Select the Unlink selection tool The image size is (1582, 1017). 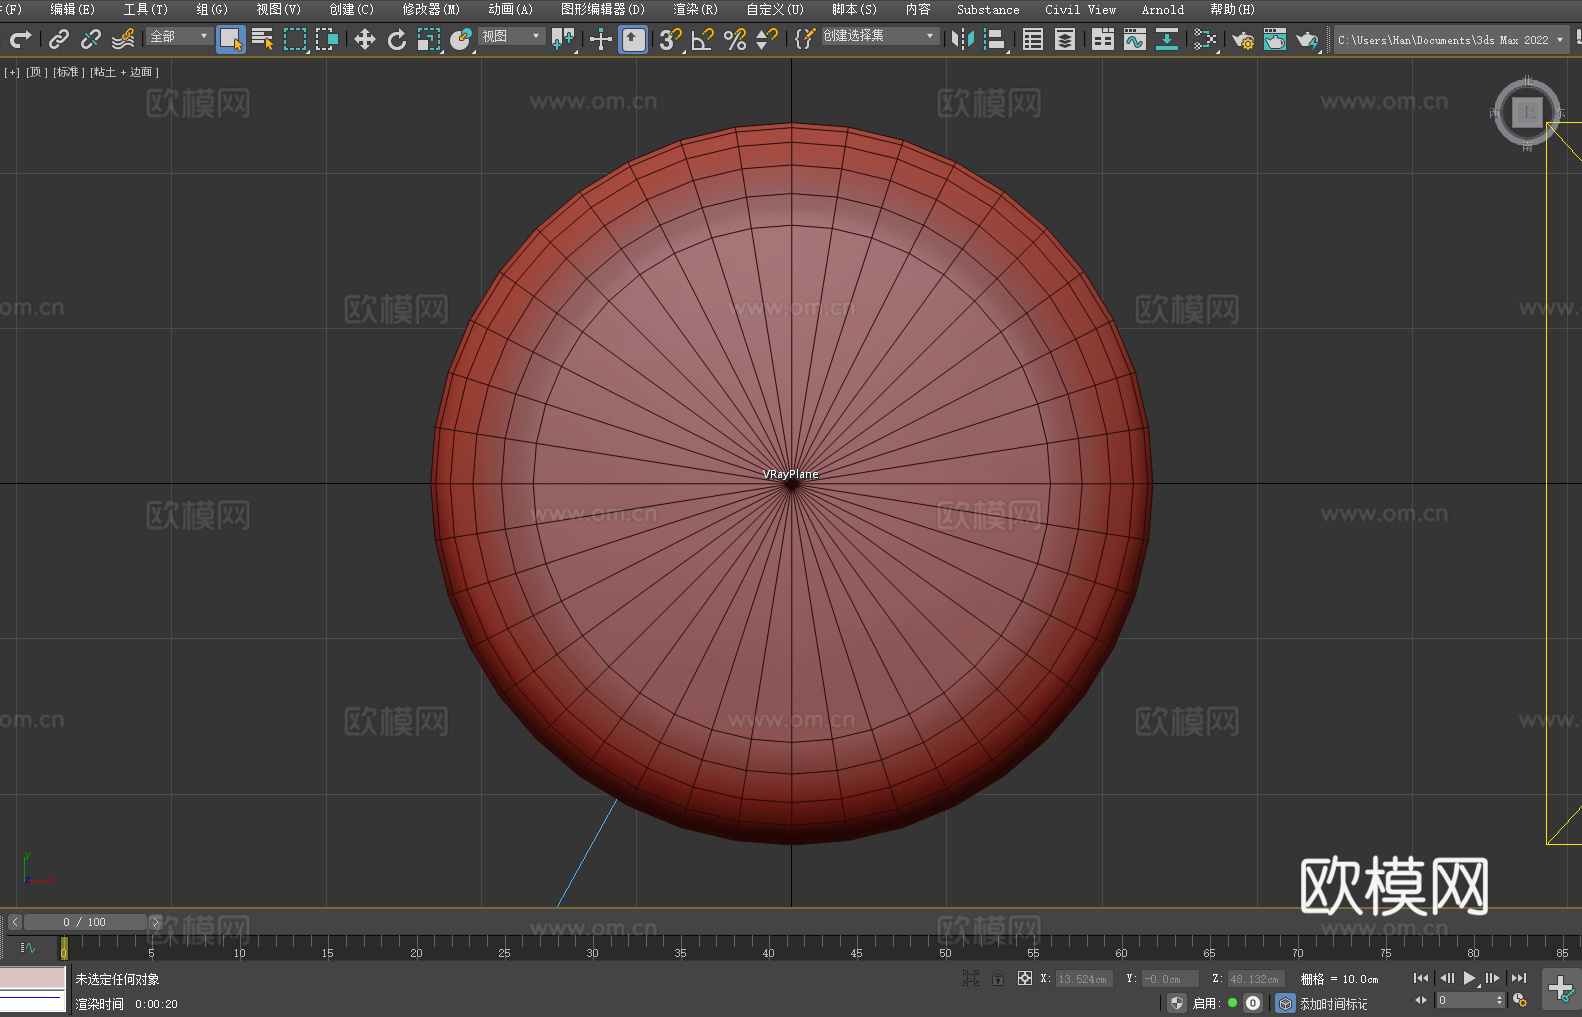tap(91, 39)
